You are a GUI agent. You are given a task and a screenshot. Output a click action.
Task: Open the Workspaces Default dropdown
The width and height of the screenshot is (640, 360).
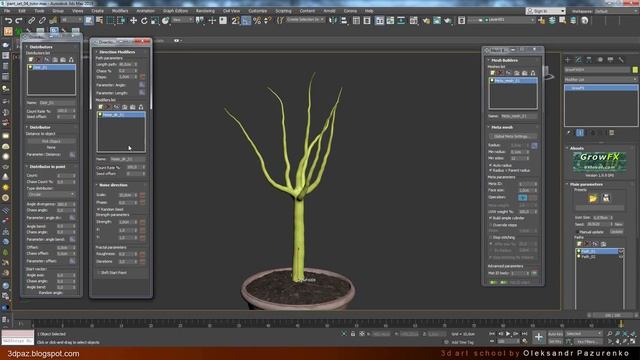(x=615, y=11)
